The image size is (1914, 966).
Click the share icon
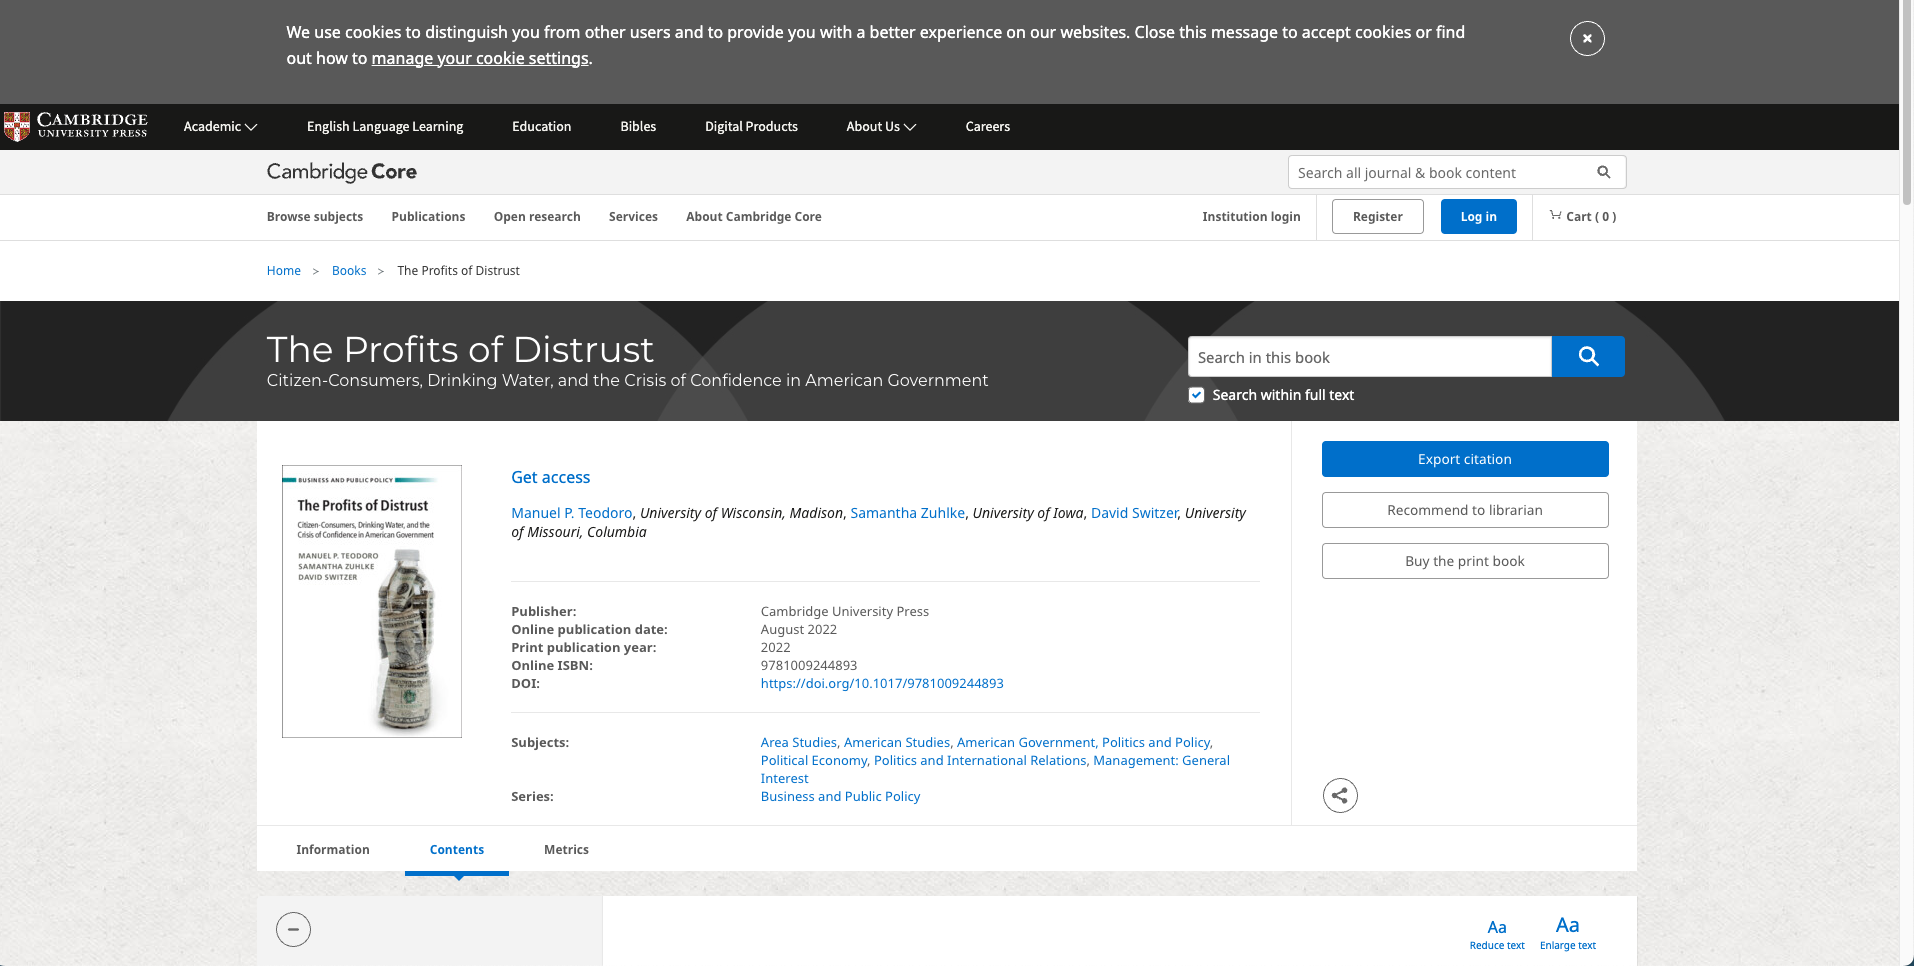(x=1340, y=796)
